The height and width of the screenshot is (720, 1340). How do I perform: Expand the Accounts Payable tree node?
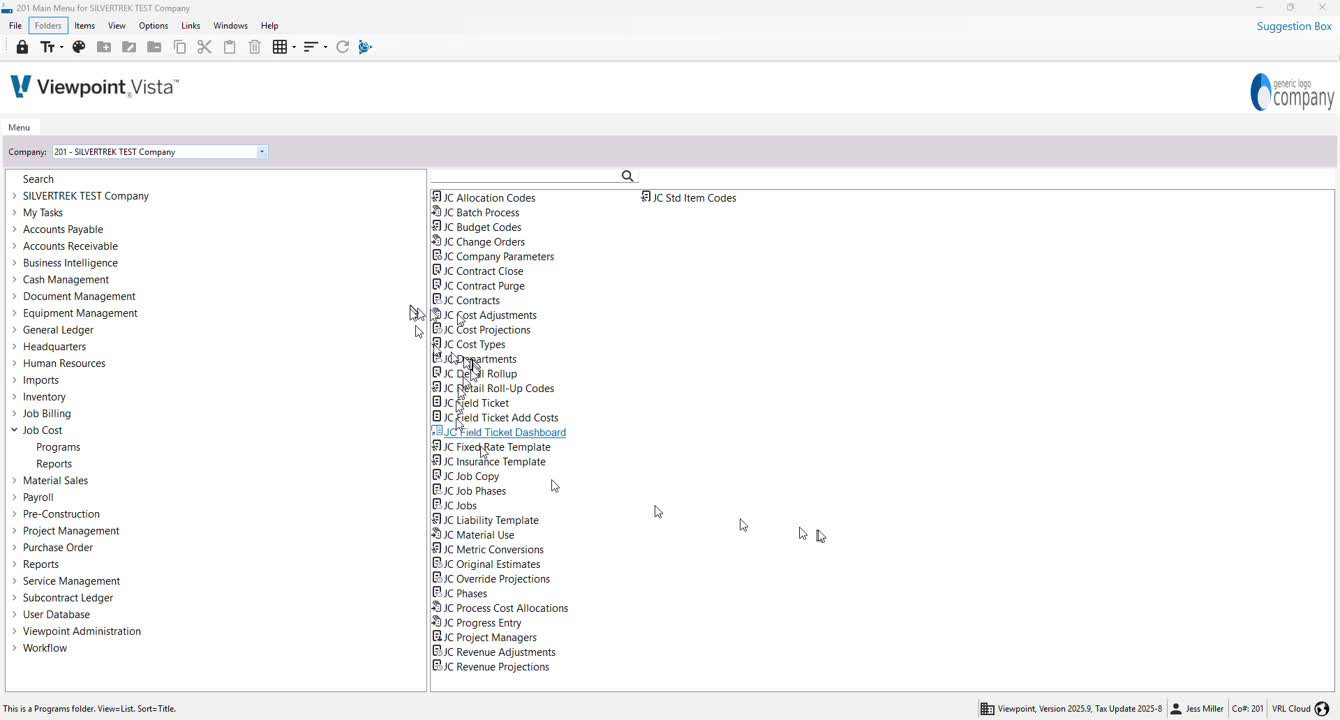point(14,229)
